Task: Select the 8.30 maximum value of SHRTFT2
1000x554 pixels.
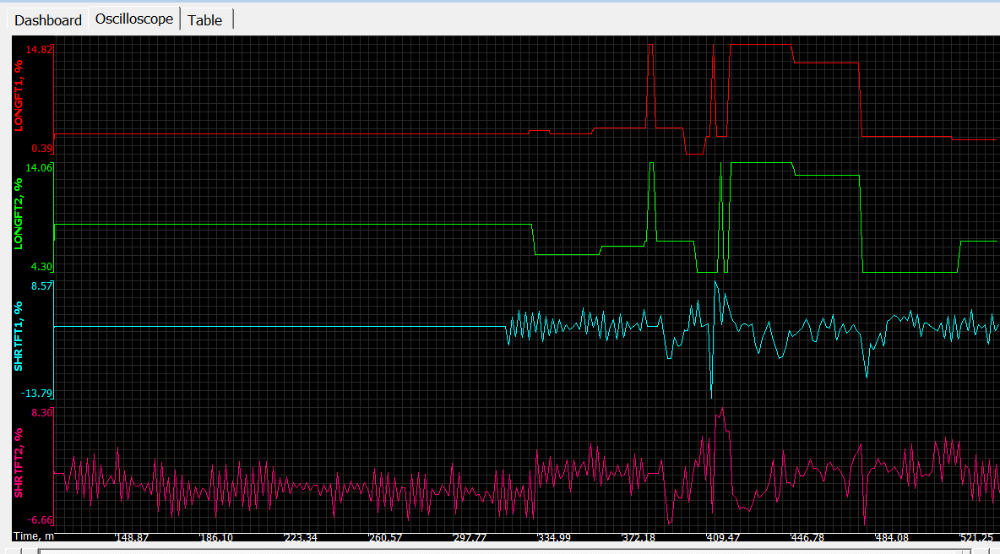Action: click(x=42, y=412)
